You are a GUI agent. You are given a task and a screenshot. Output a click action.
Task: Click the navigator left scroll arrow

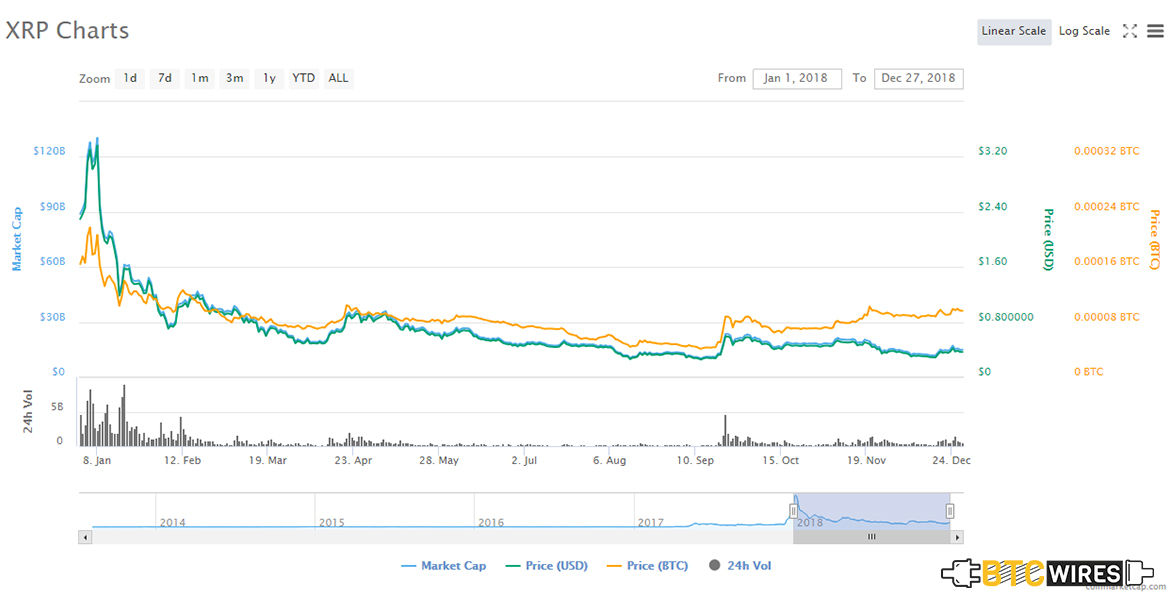(85, 537)
